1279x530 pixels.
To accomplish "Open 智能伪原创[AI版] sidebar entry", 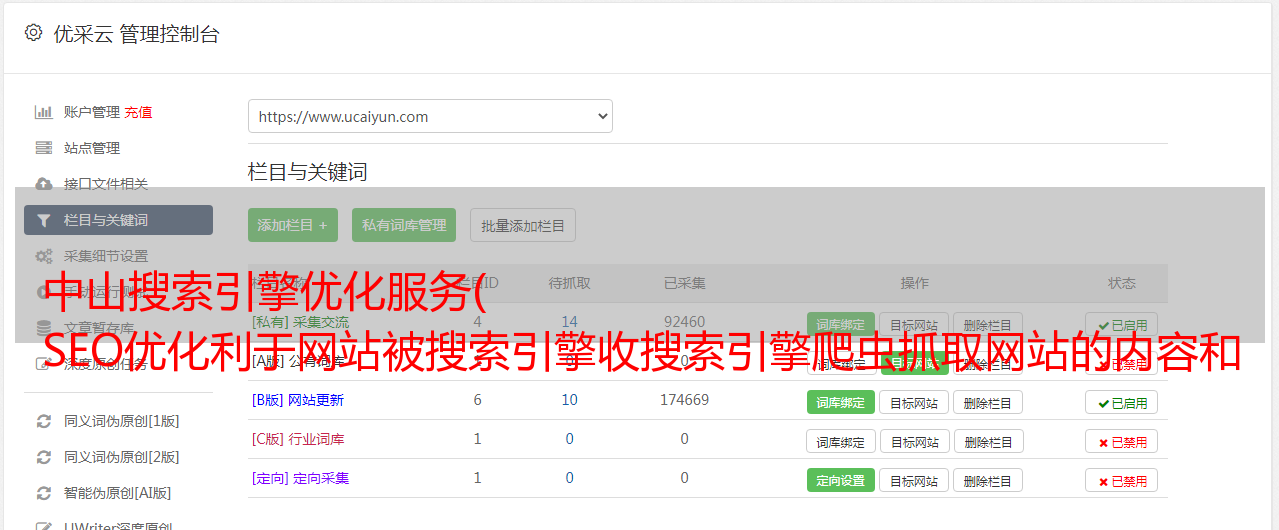I will 118,493.
